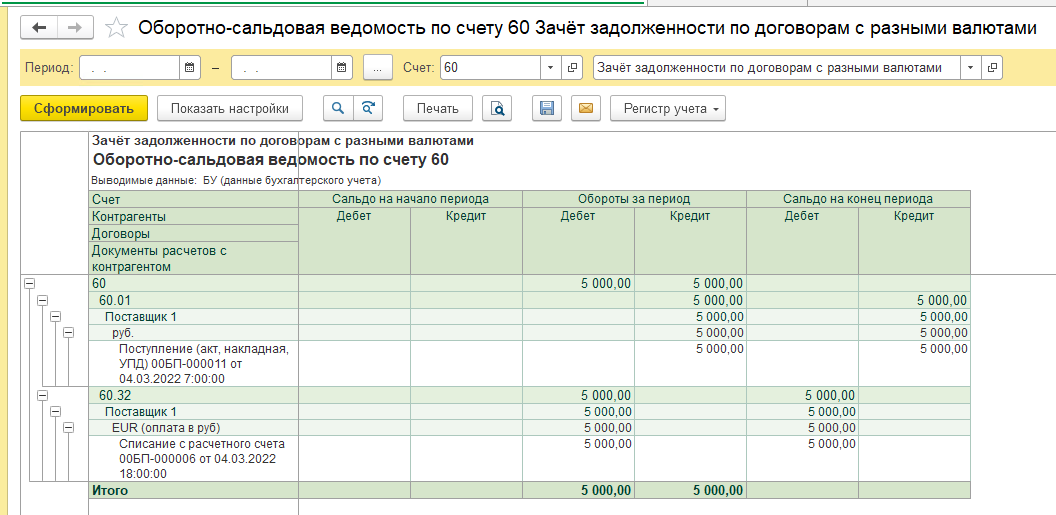Open the Регистр учета dropdown menu

pyautogui.click(x=668, y=108)
